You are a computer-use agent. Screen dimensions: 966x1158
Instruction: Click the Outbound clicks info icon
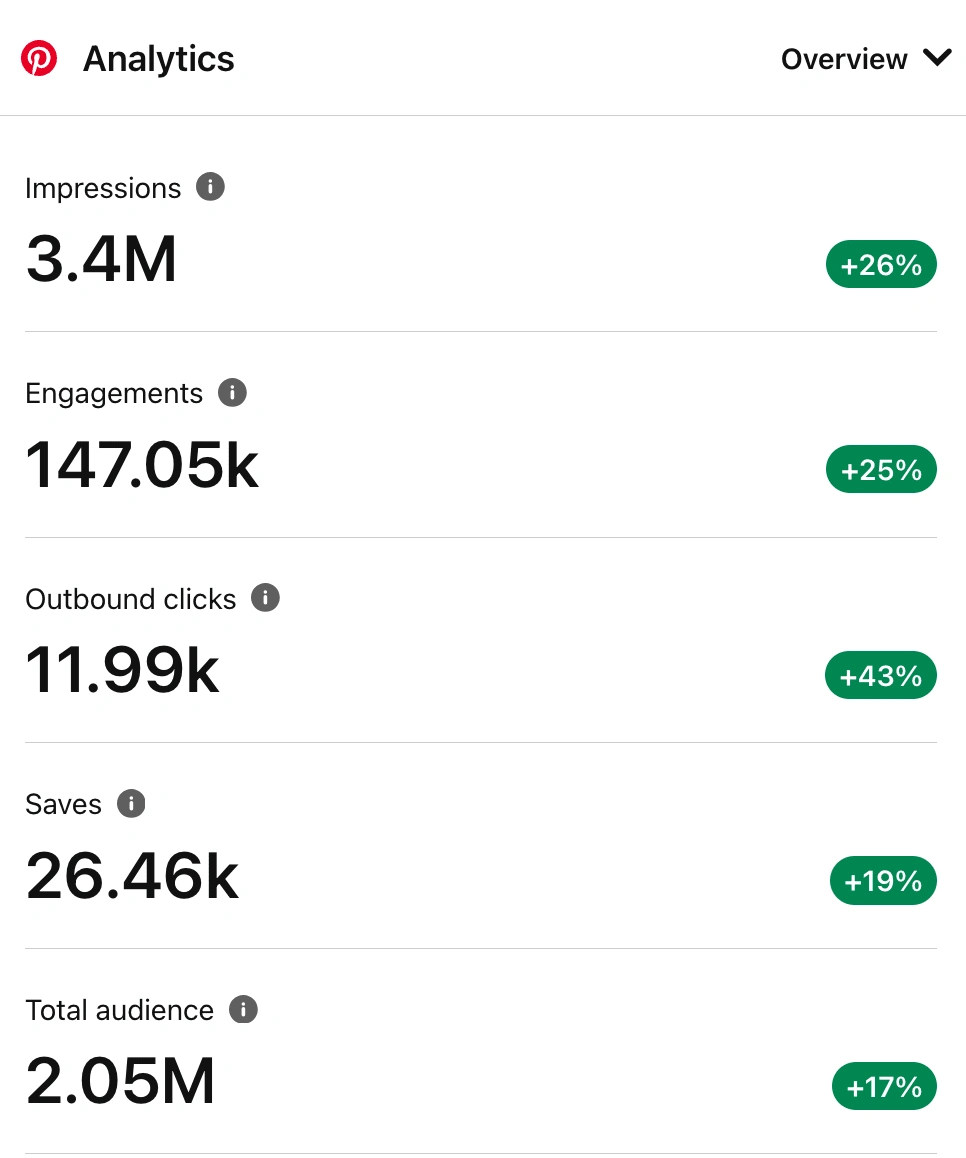coord(265,598)
